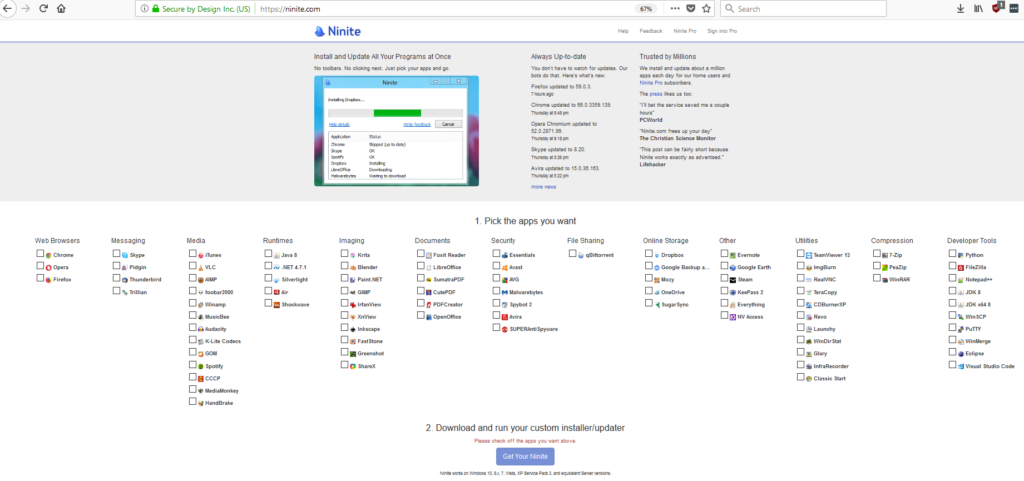Check the OneDrive checkbox
The image size is (1024, 481).
click(648, 291)
